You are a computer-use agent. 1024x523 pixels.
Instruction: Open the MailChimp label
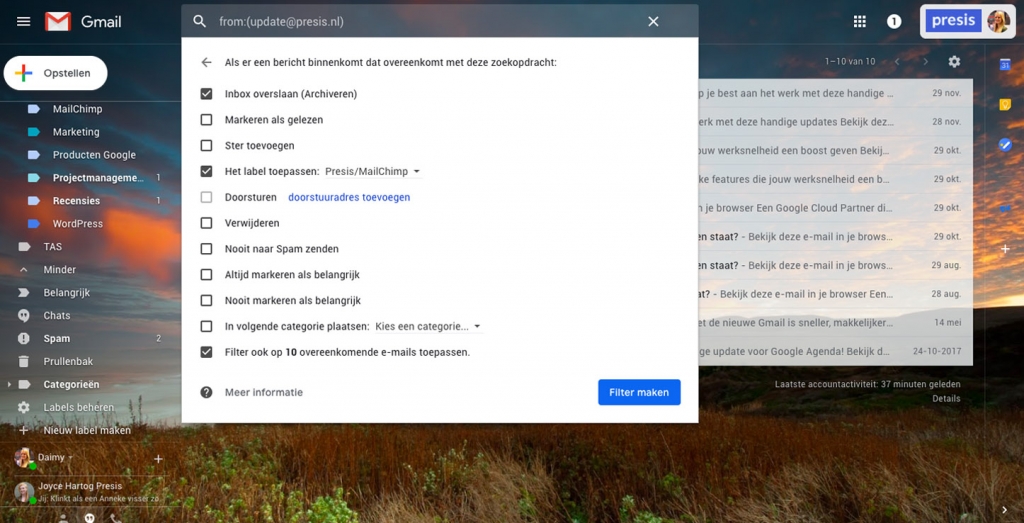point(77,109)
